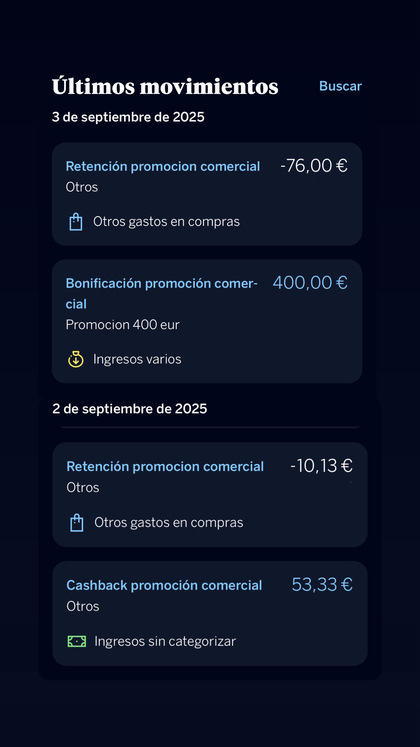Click shopping bag icon in the -76,00 € card
This screenshot has height=747, width=420.
coord(76,222)
